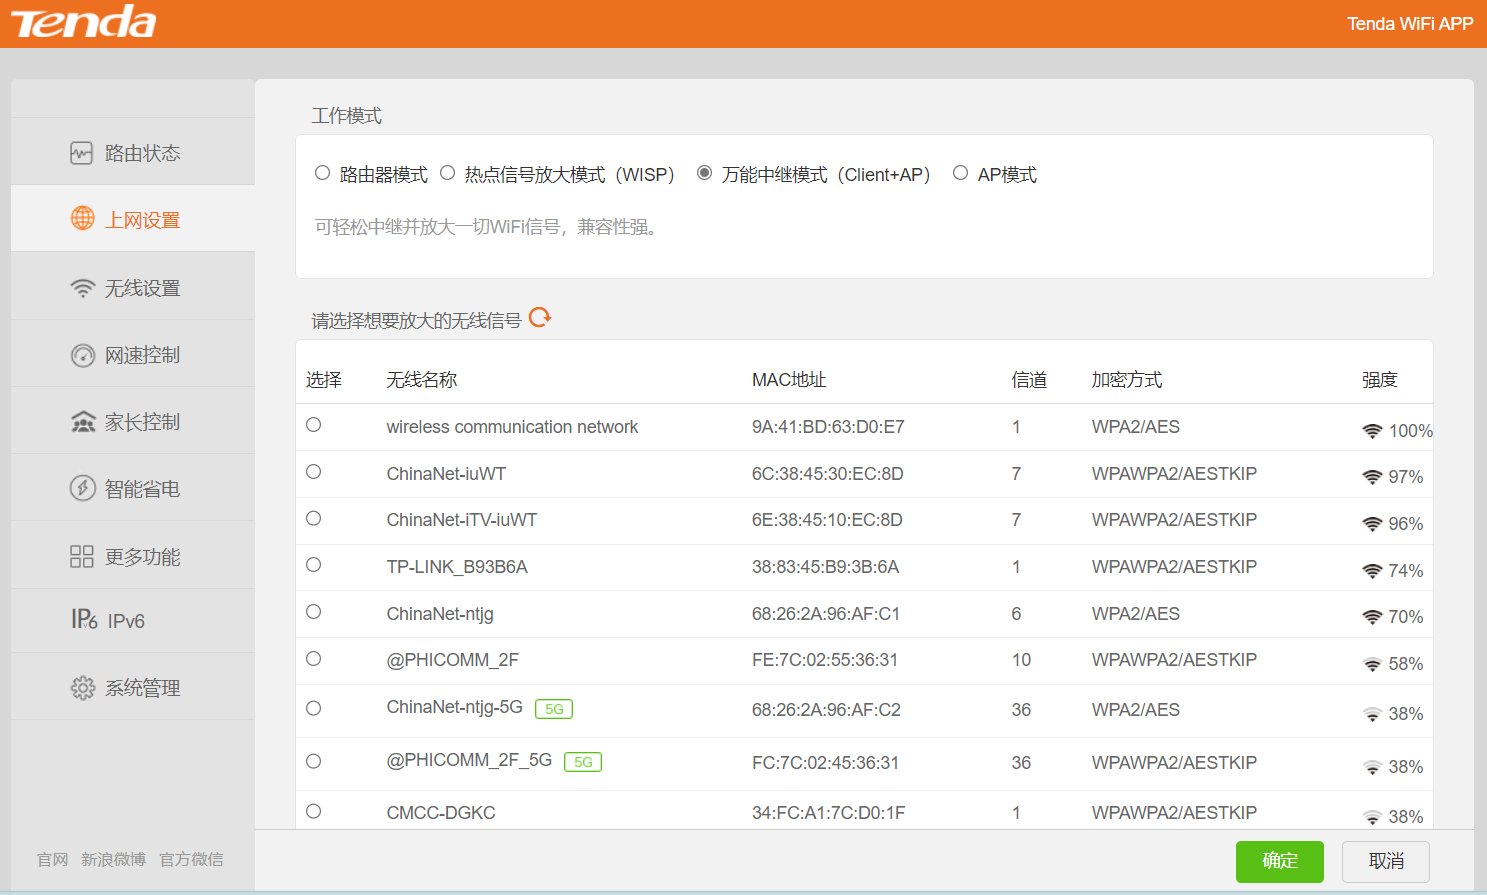Image resolution: width=1487 pixels, height=895 pixels.
Task: Click signal icon of ChinaNet-iTV-iuWT row
Action: tap(1372, 524)
